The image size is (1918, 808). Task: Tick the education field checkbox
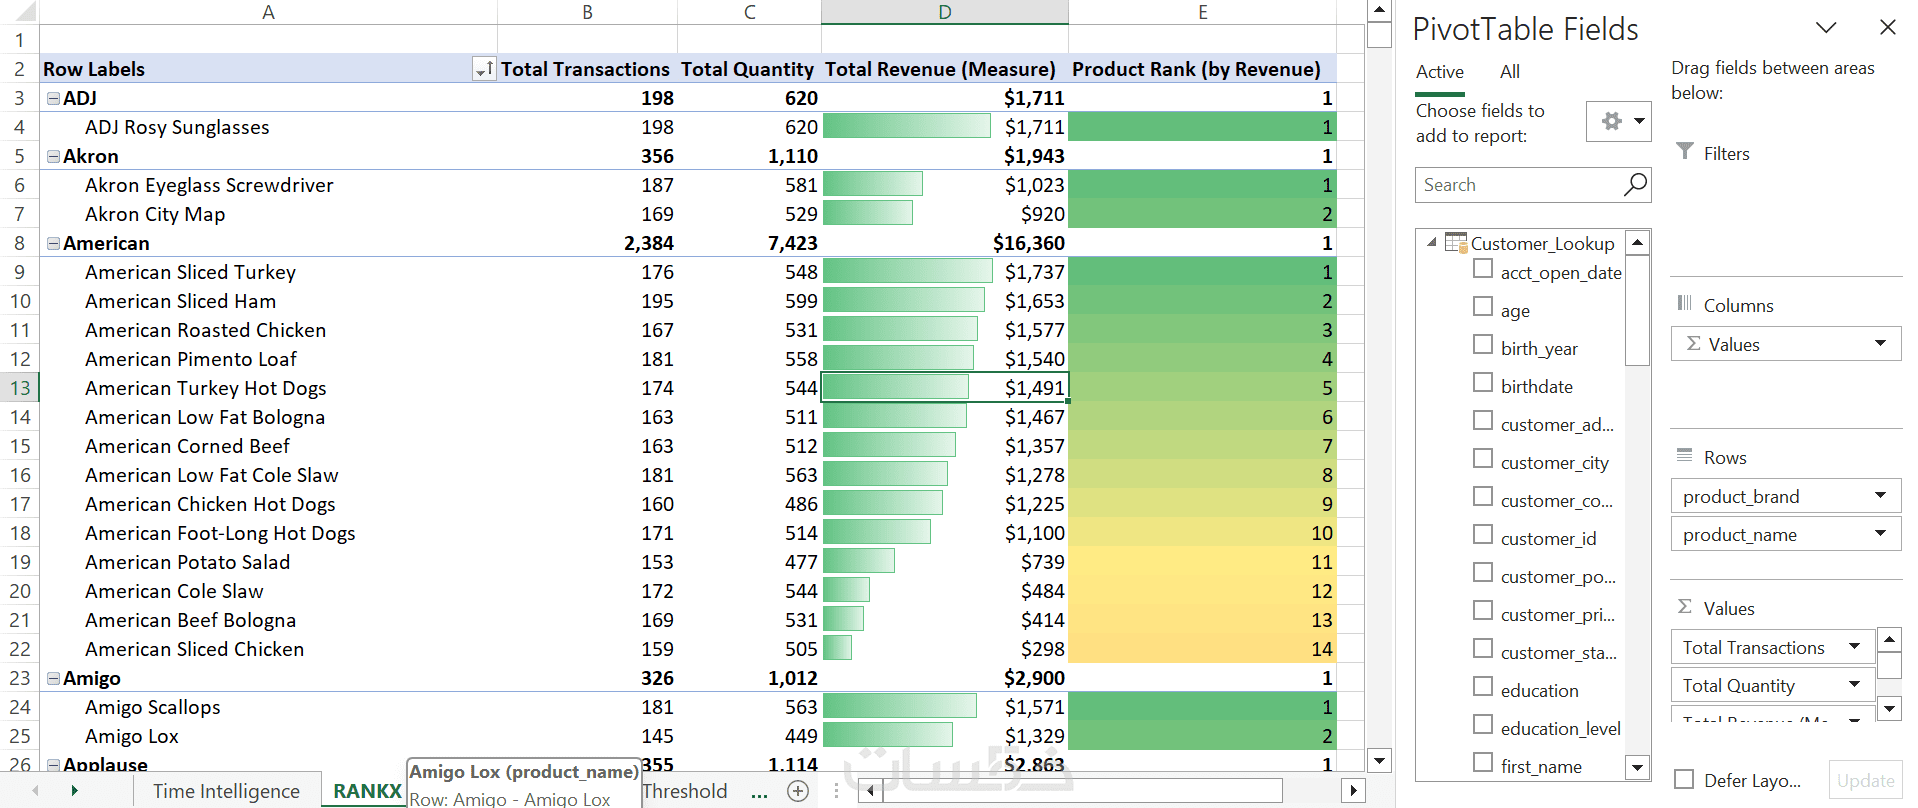click(1483, 688)
